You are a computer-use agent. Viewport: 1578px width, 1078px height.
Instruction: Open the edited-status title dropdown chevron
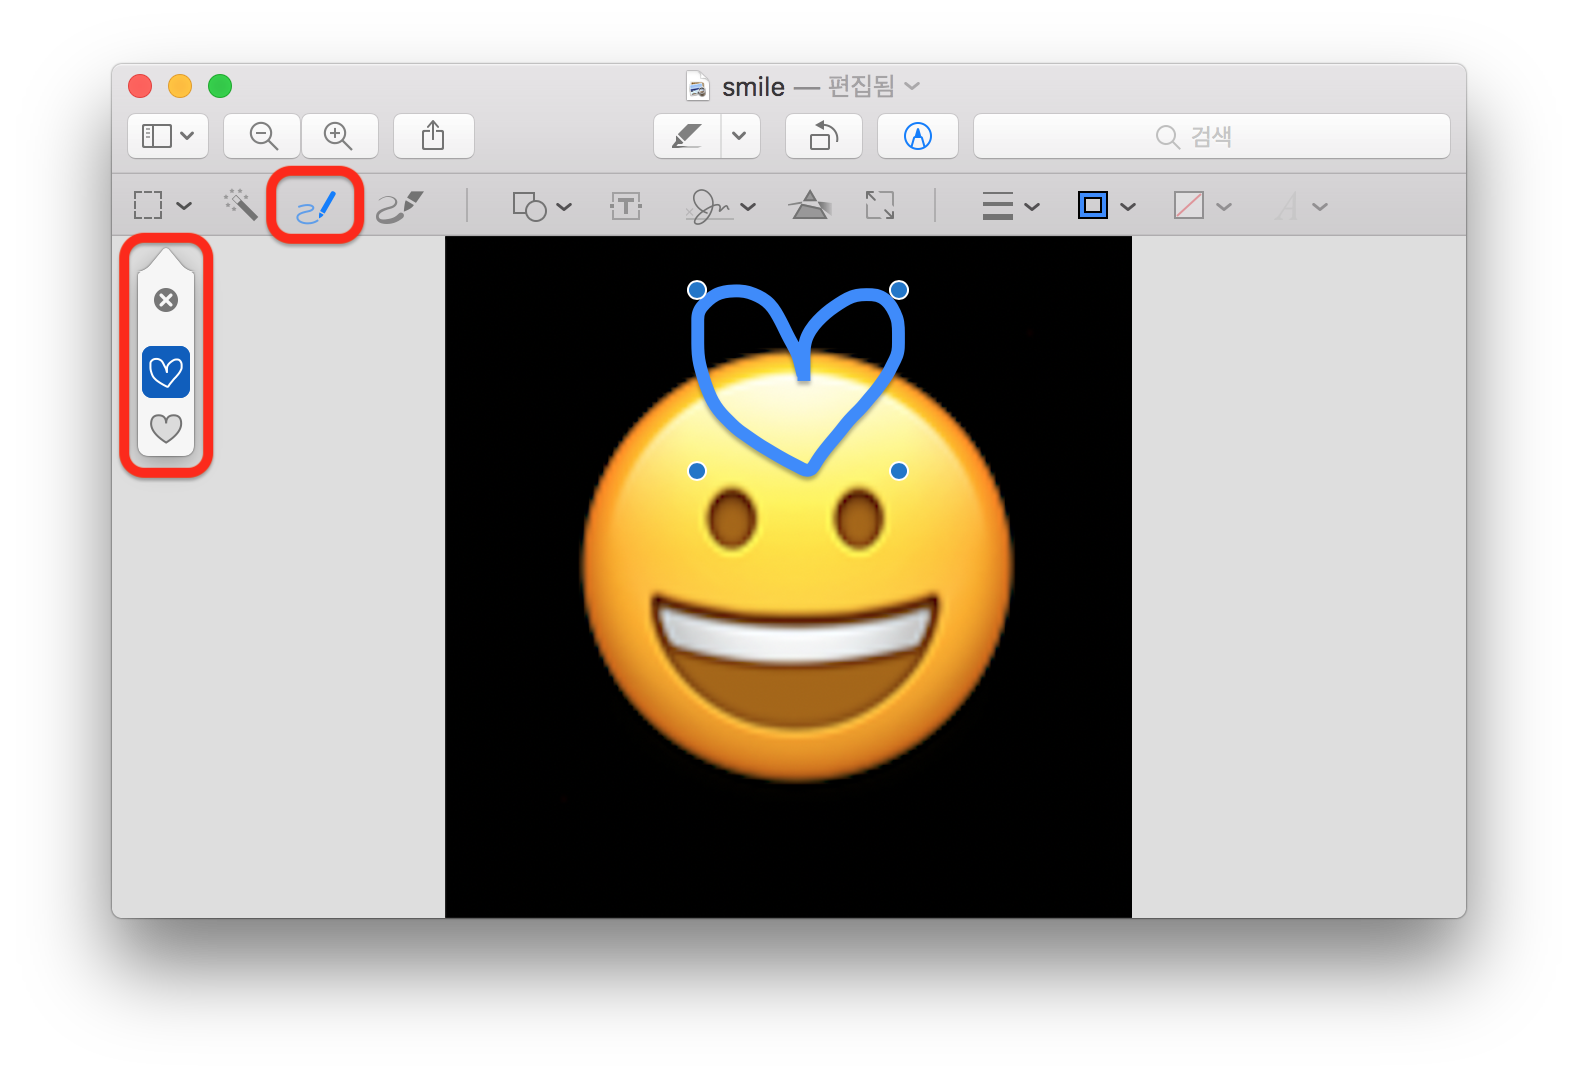point(912,87)
